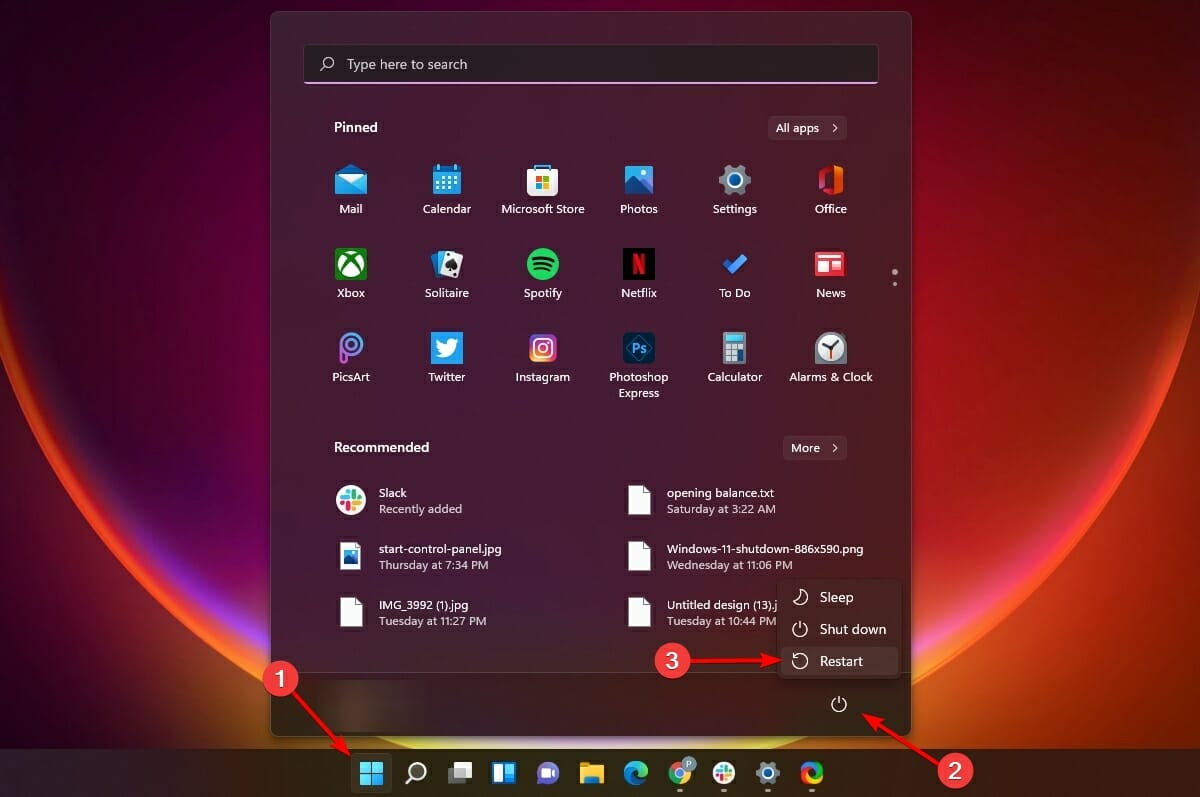Launch Microsoft Edge from the taskbar

point(636,773)
